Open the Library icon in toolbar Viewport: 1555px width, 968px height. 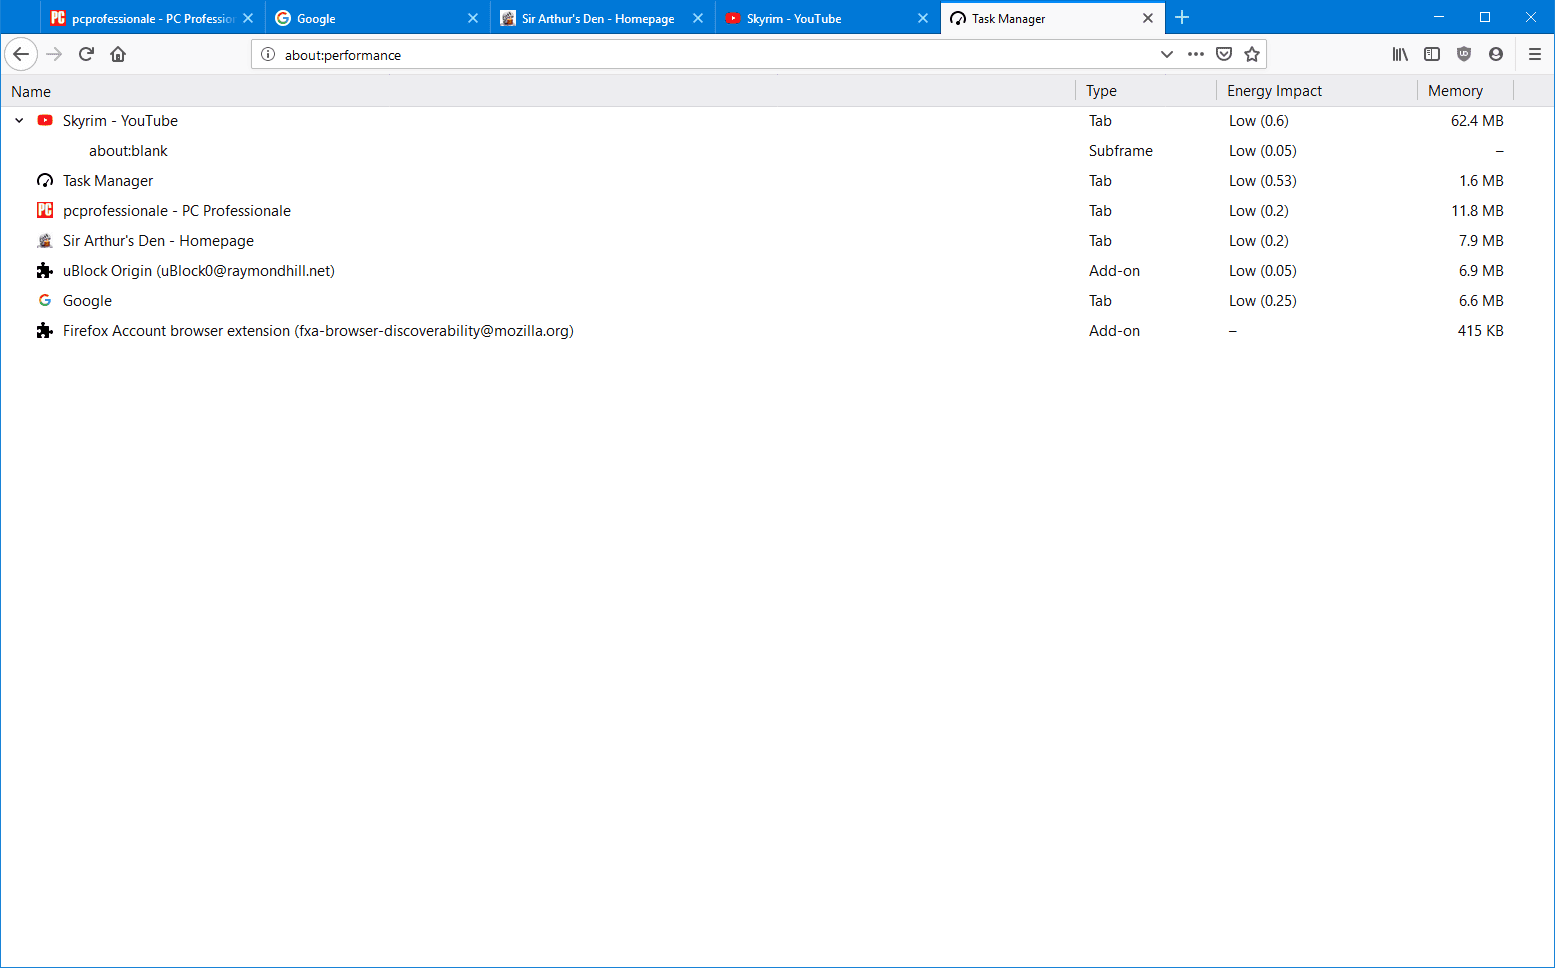coord(1400,54)
